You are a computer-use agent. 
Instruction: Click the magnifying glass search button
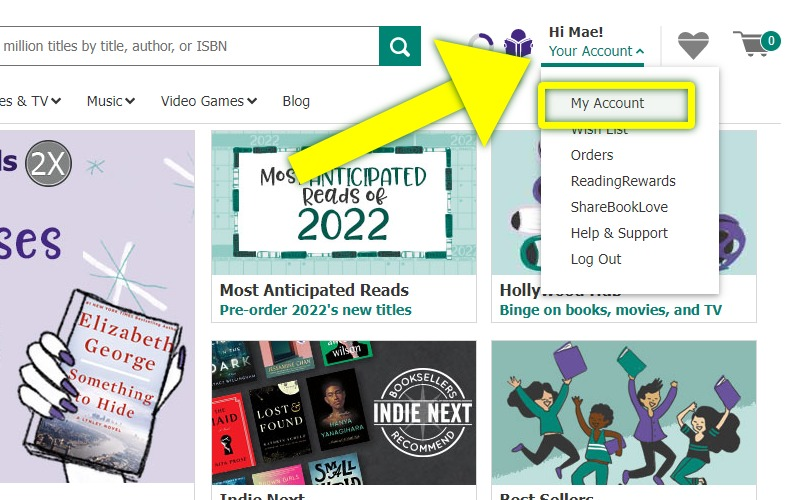click(x=400, y=46)
